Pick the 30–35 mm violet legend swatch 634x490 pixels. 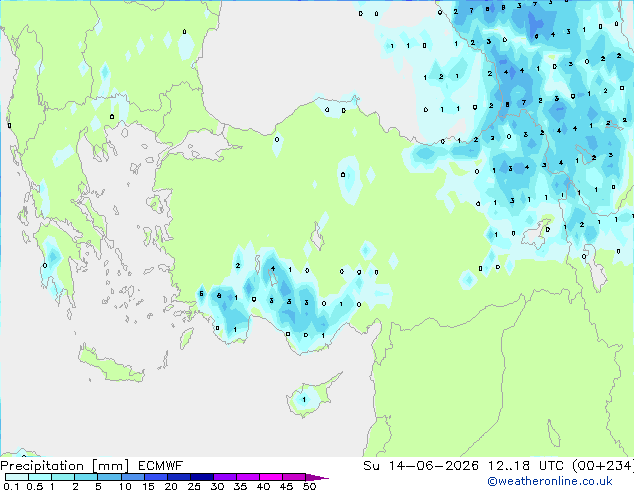[x=224, y=477]
